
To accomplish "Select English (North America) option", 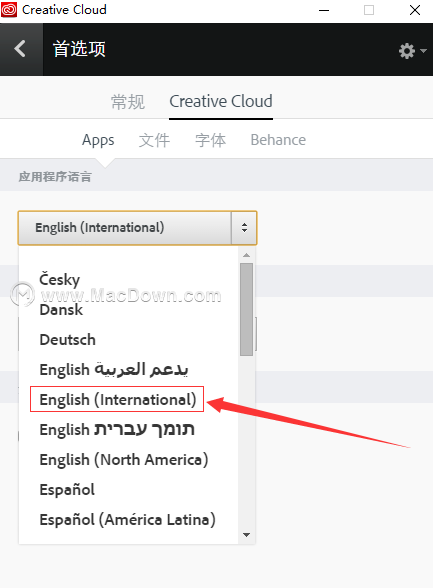I will coord(124,460).
